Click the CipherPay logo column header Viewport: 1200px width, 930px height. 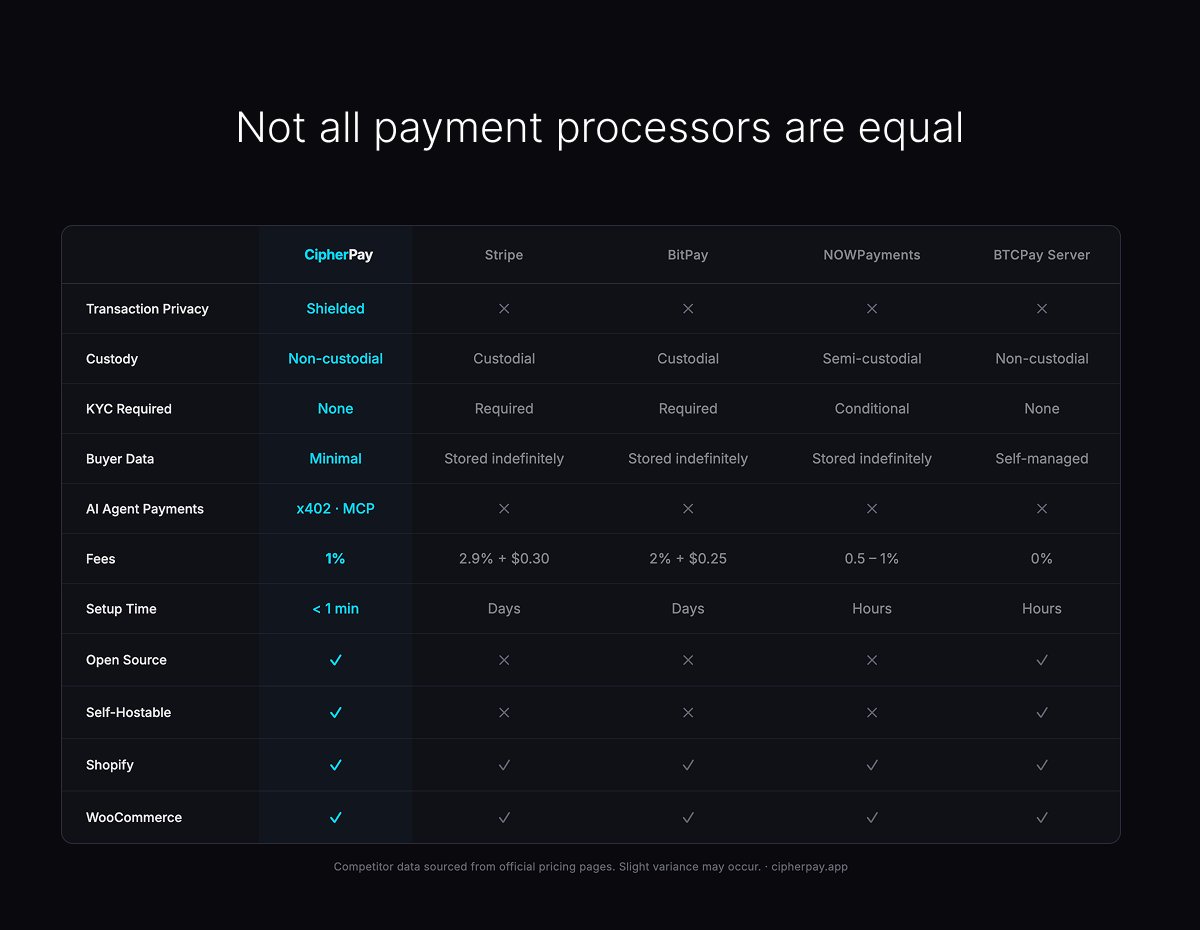point(338,255)
